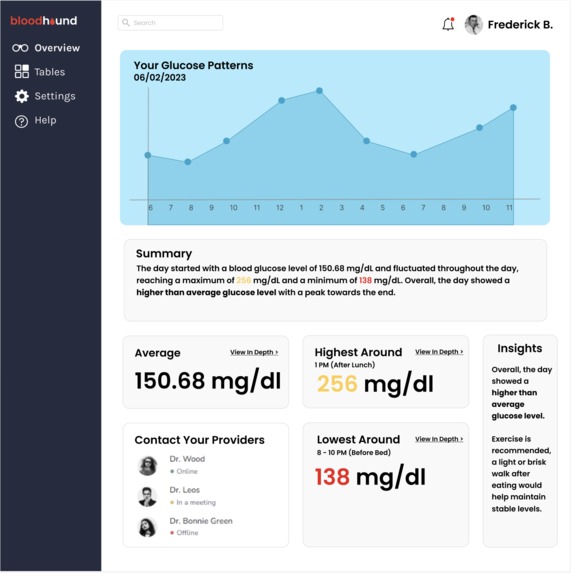
Task: Open the Overview glasses icon
Action: point(20,48)
